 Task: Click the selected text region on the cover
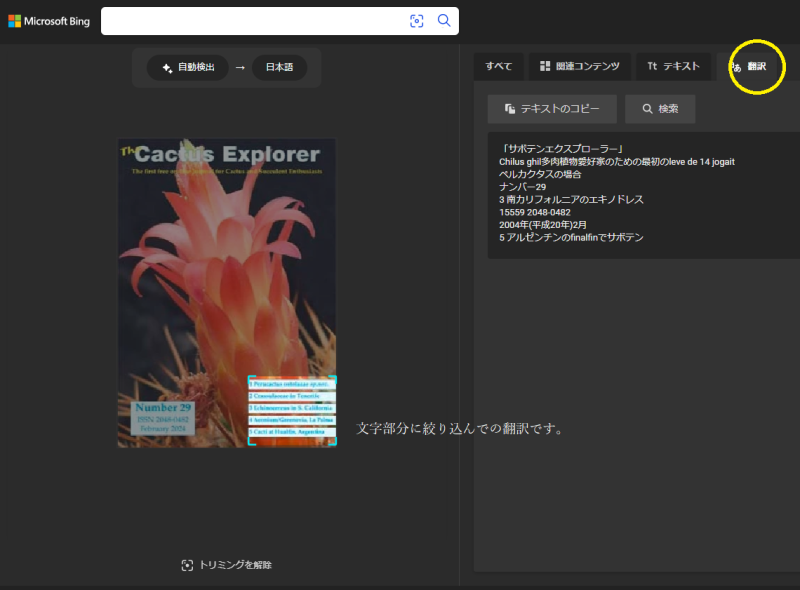[292, 410]
